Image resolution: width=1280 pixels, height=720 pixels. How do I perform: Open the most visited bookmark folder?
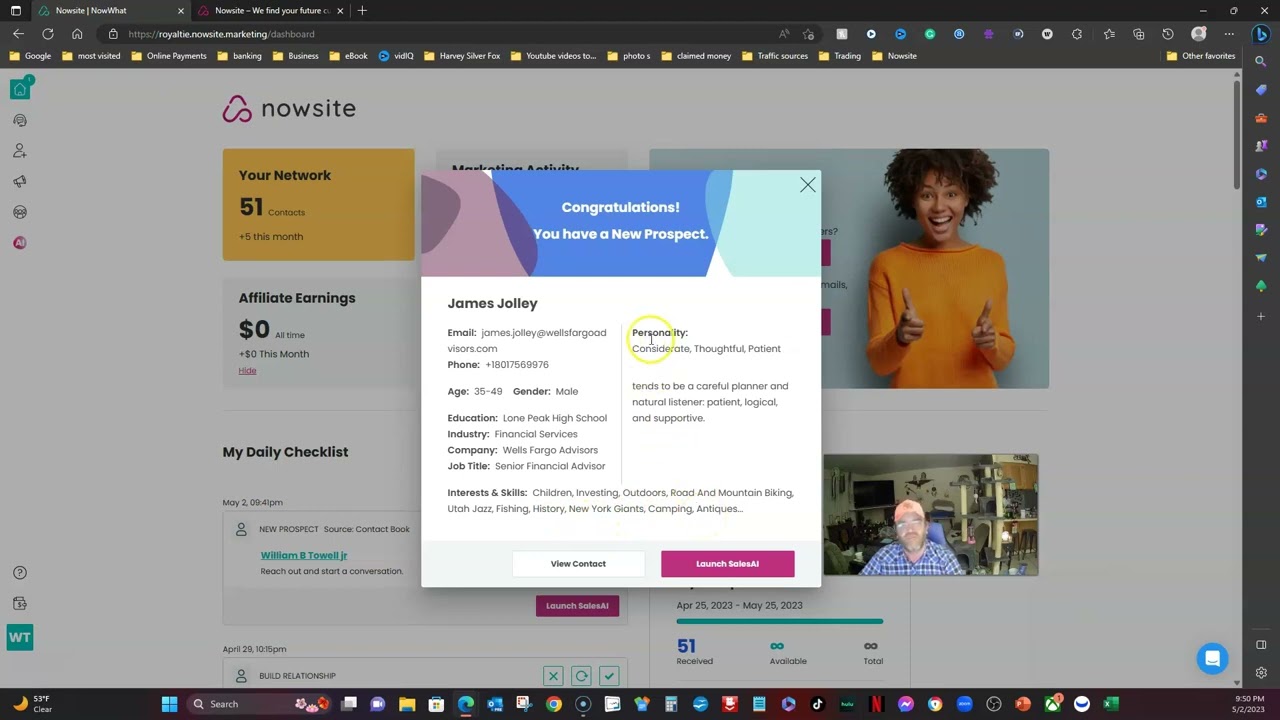(91, 56)
